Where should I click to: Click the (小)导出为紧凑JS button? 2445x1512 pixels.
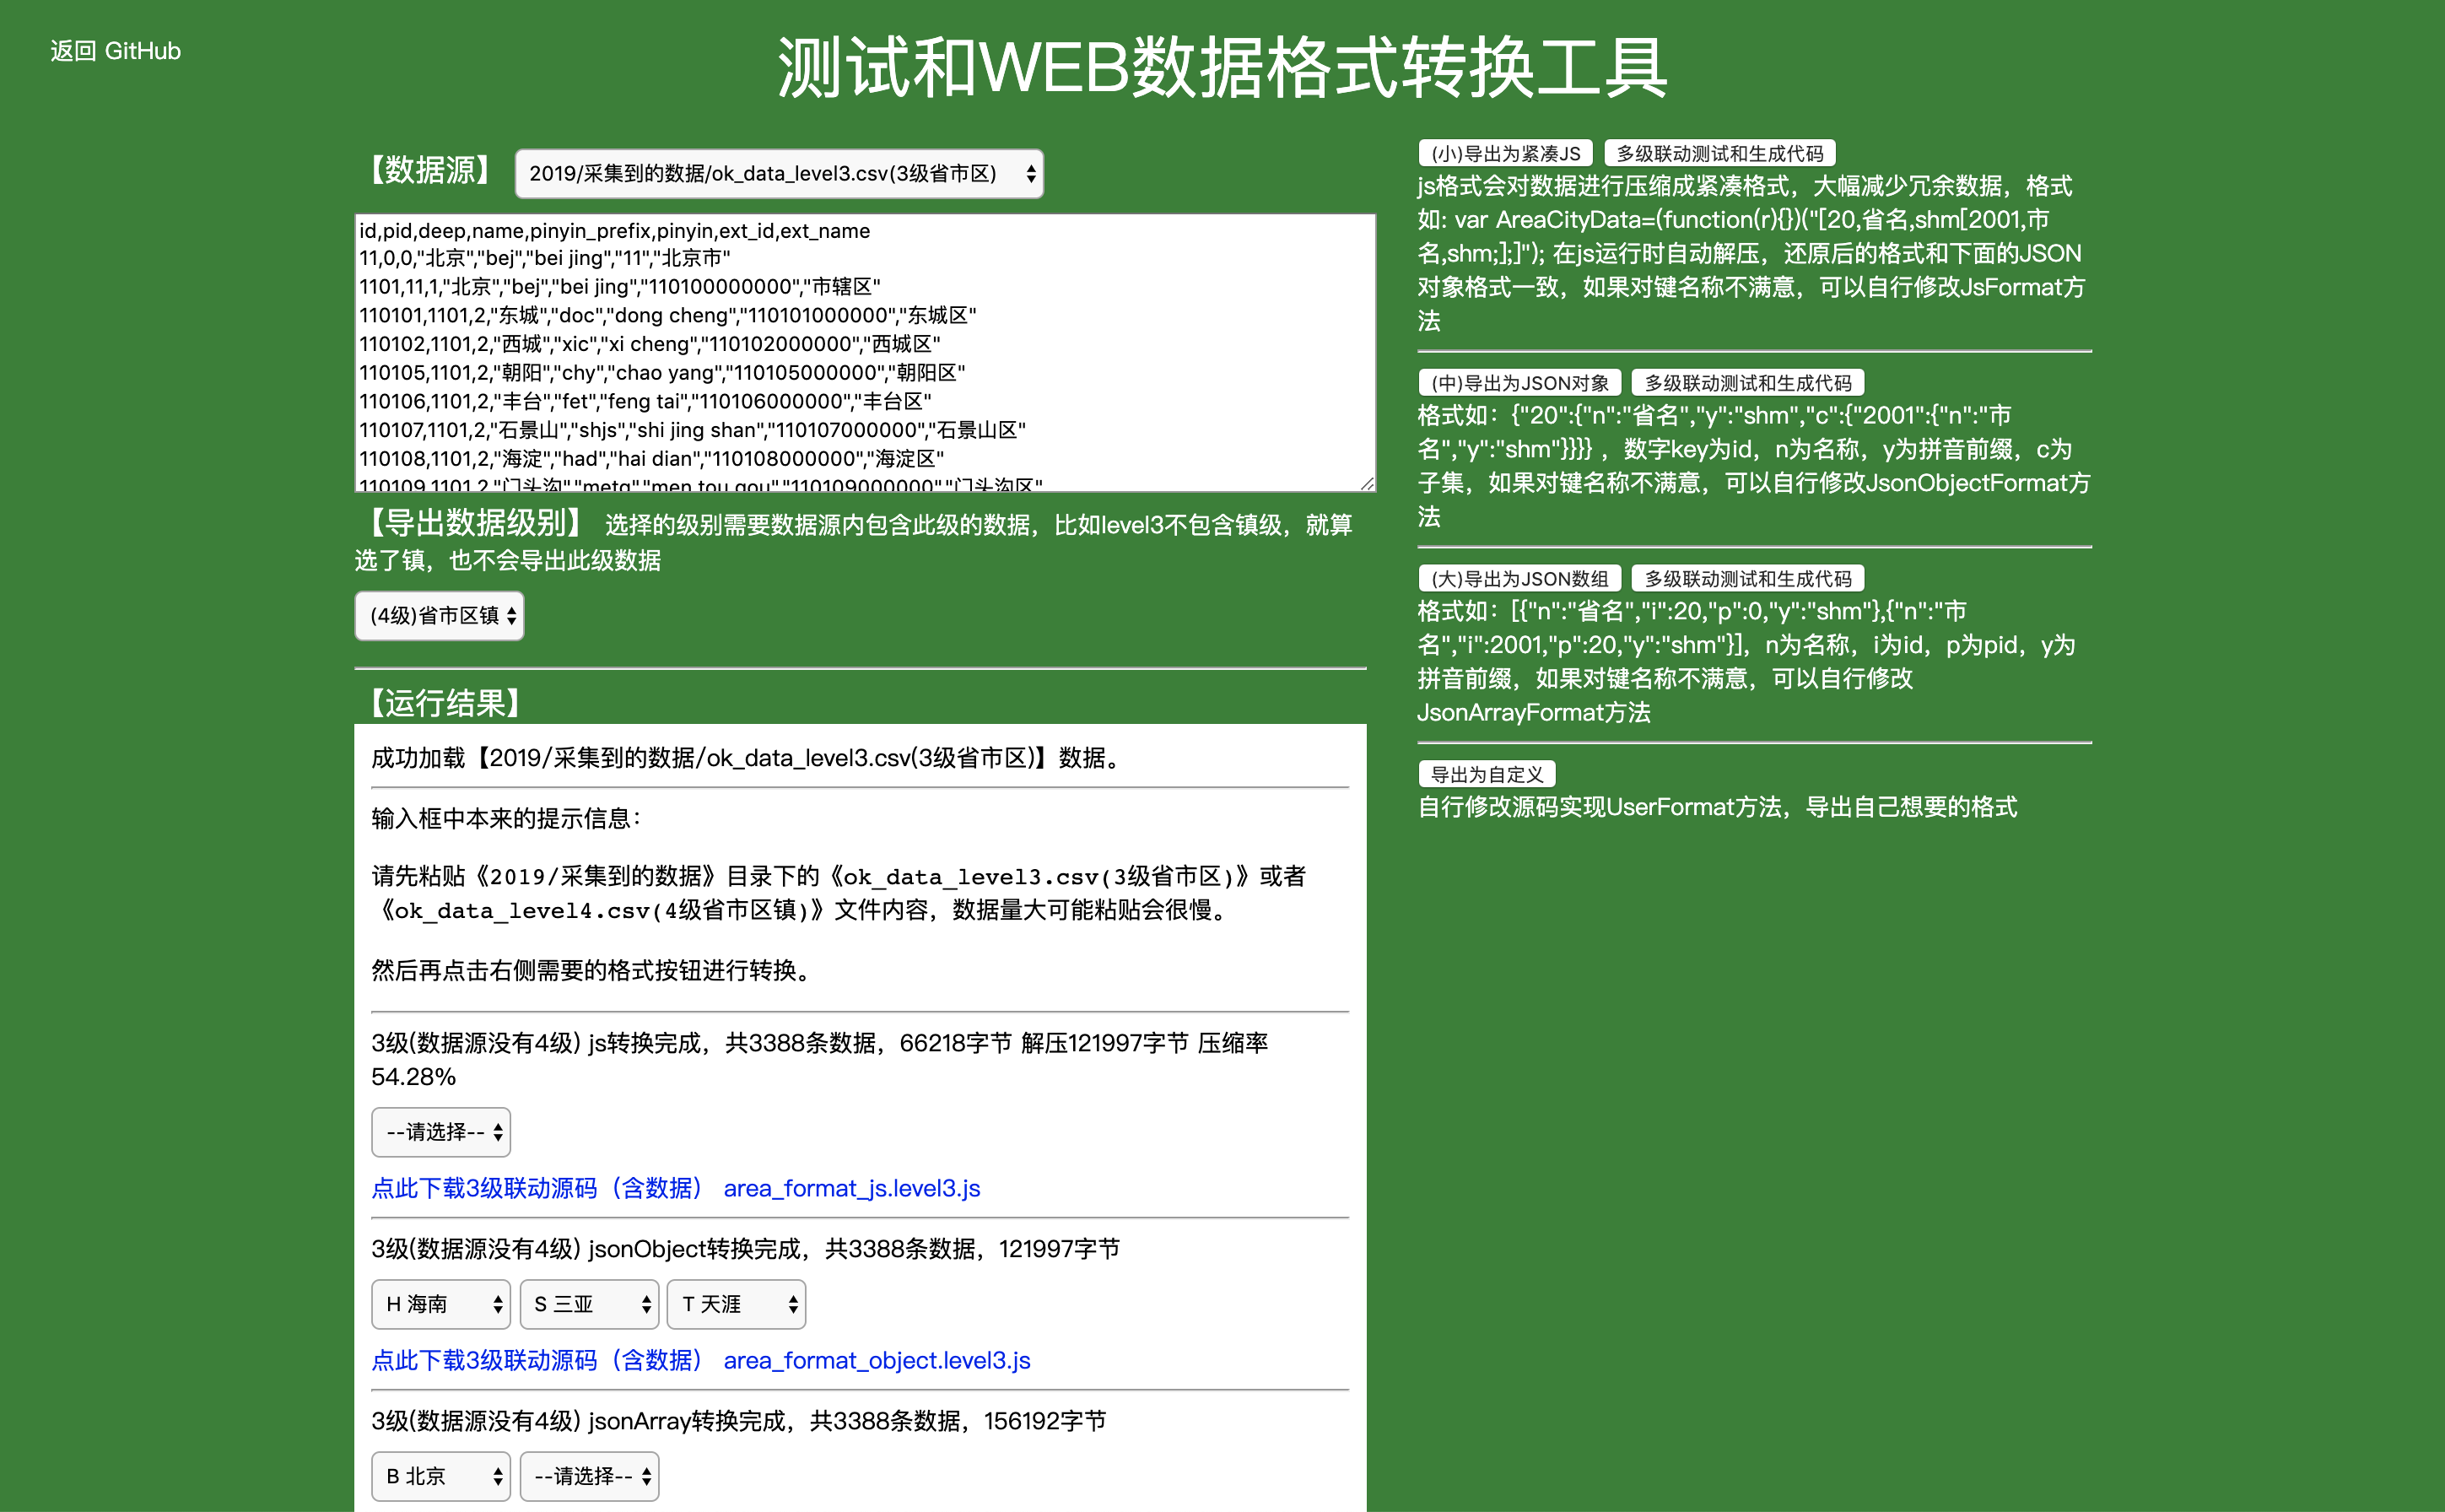(x=1506, y=153)
